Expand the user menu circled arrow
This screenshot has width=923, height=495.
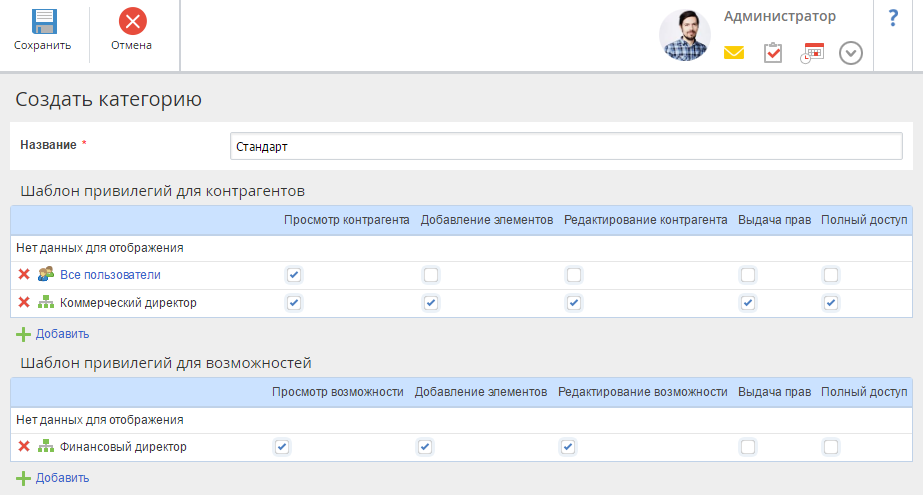pyautogui.click(x=851, y=53)
